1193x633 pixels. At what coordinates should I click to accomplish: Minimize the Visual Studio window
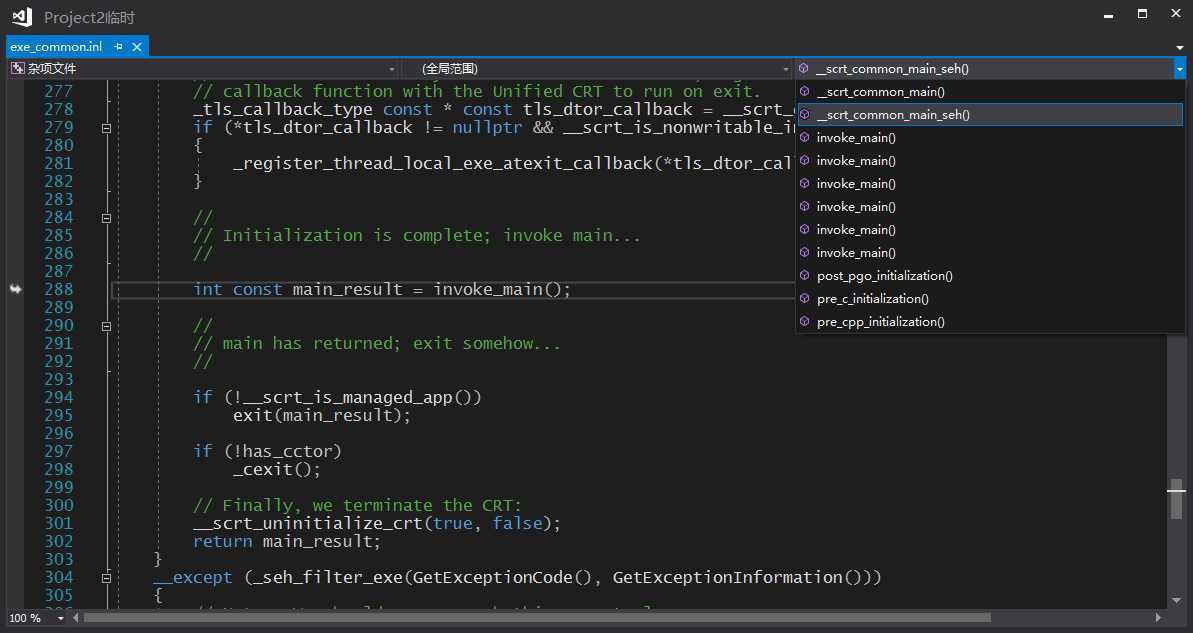click(x=1109, y=14)
